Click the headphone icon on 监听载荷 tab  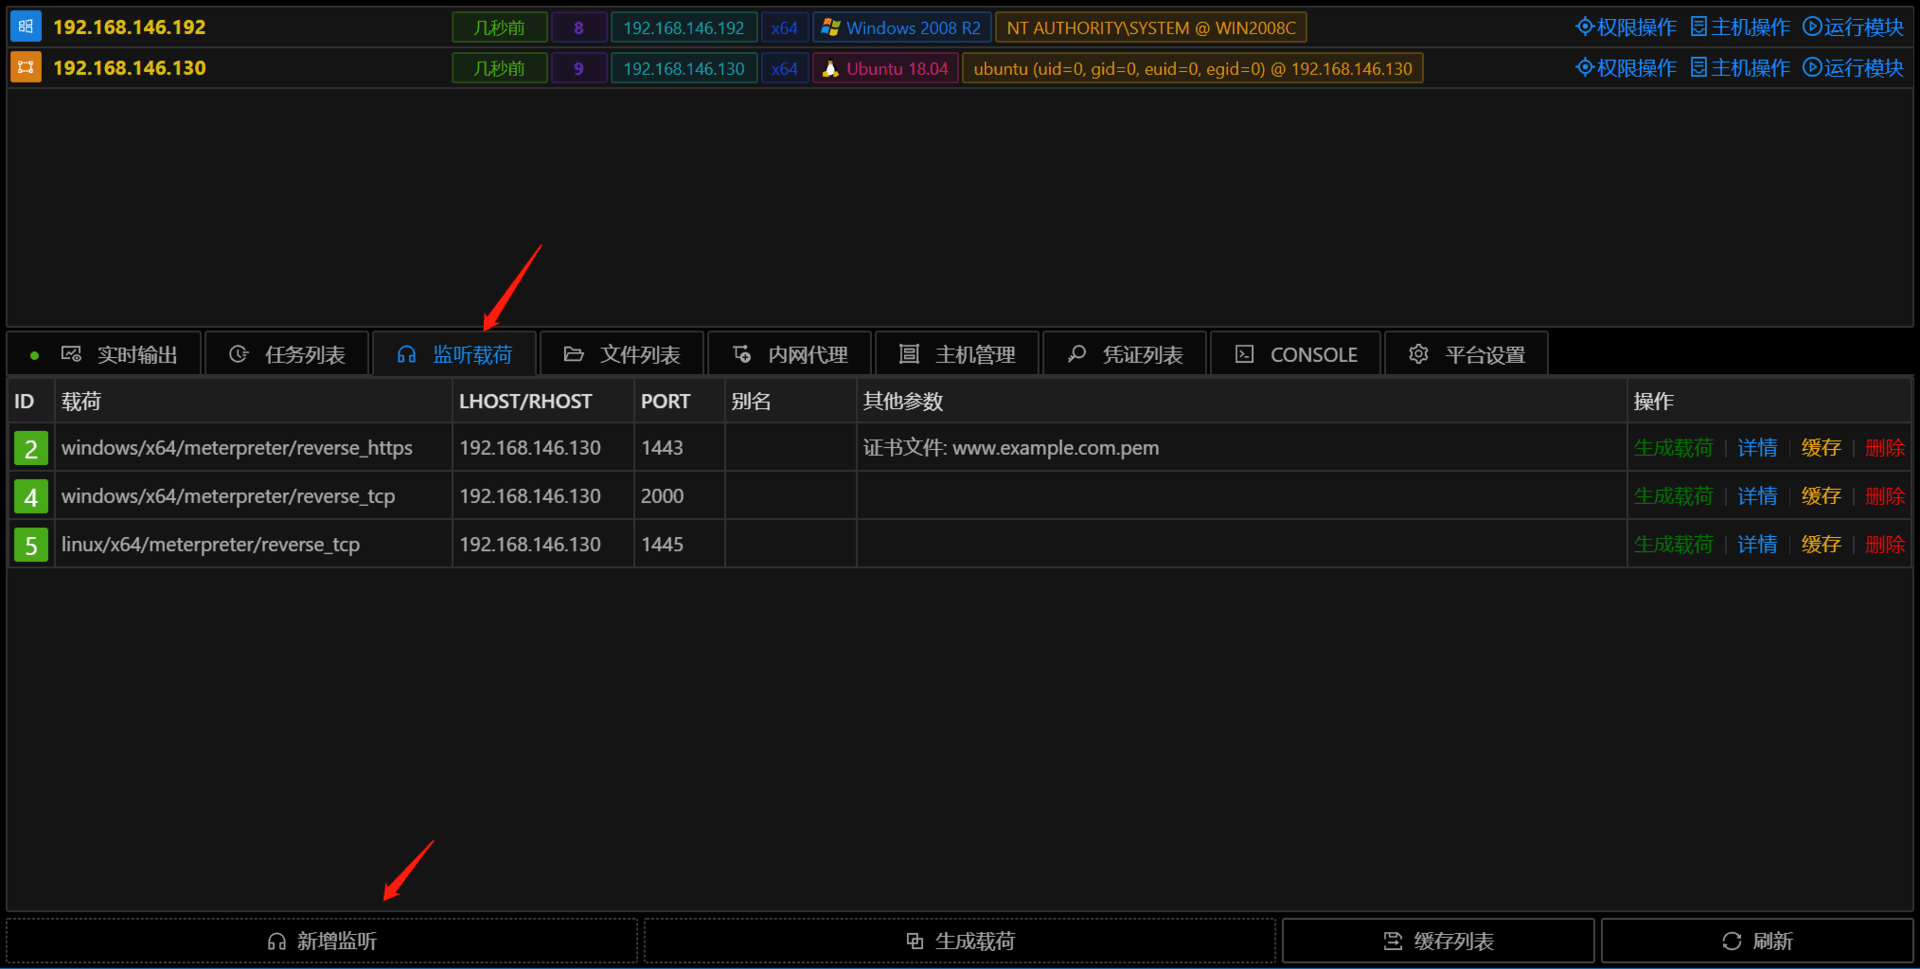click(x=406, y=354)
